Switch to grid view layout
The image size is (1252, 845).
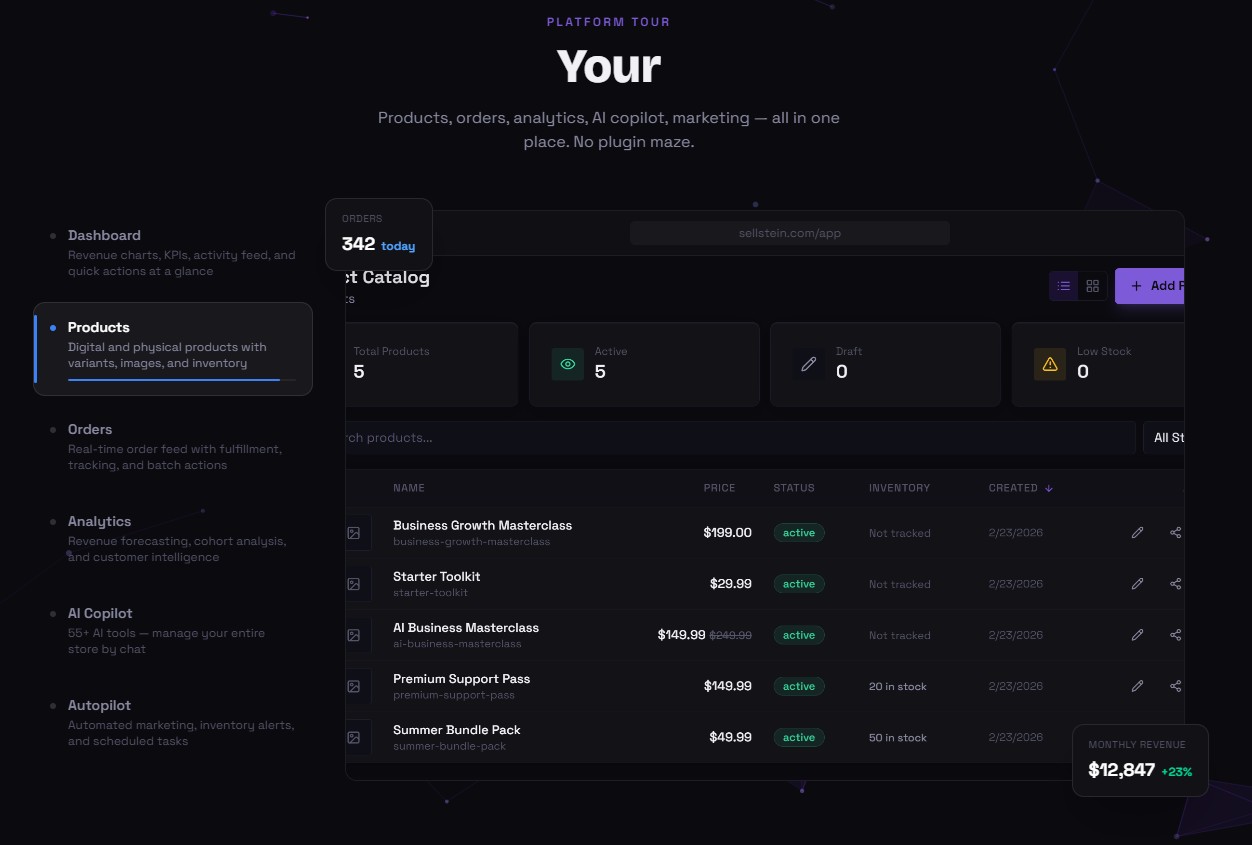point(1092,286)
